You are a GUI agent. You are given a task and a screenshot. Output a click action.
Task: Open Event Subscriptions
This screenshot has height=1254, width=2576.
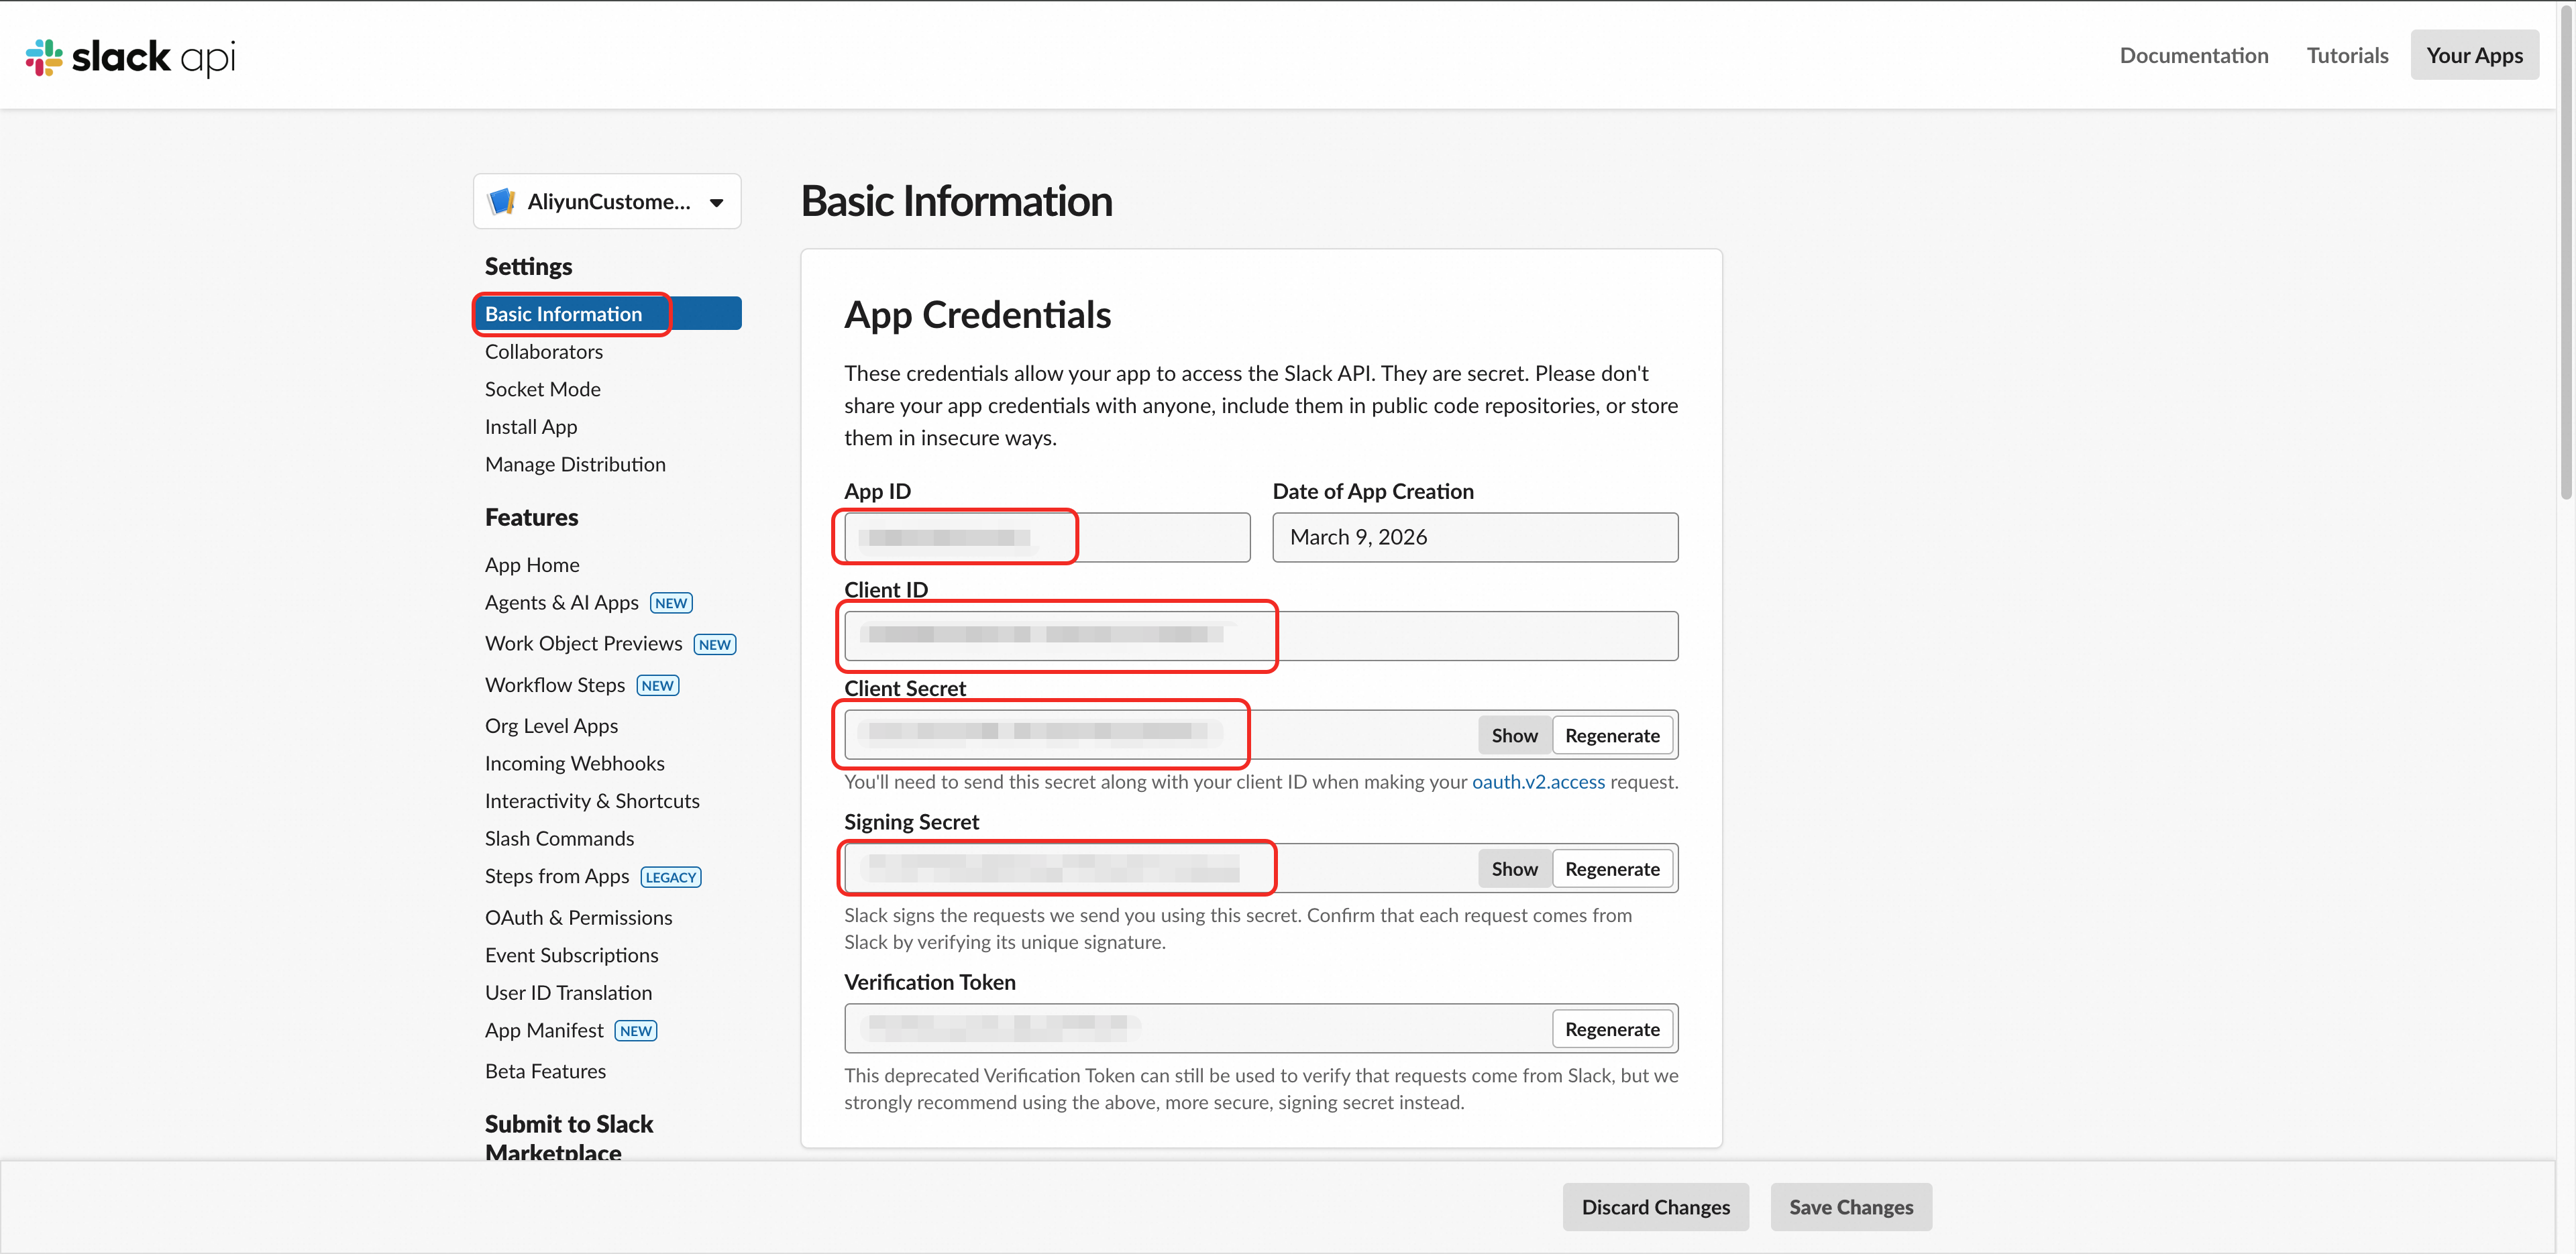coord(571,955)
